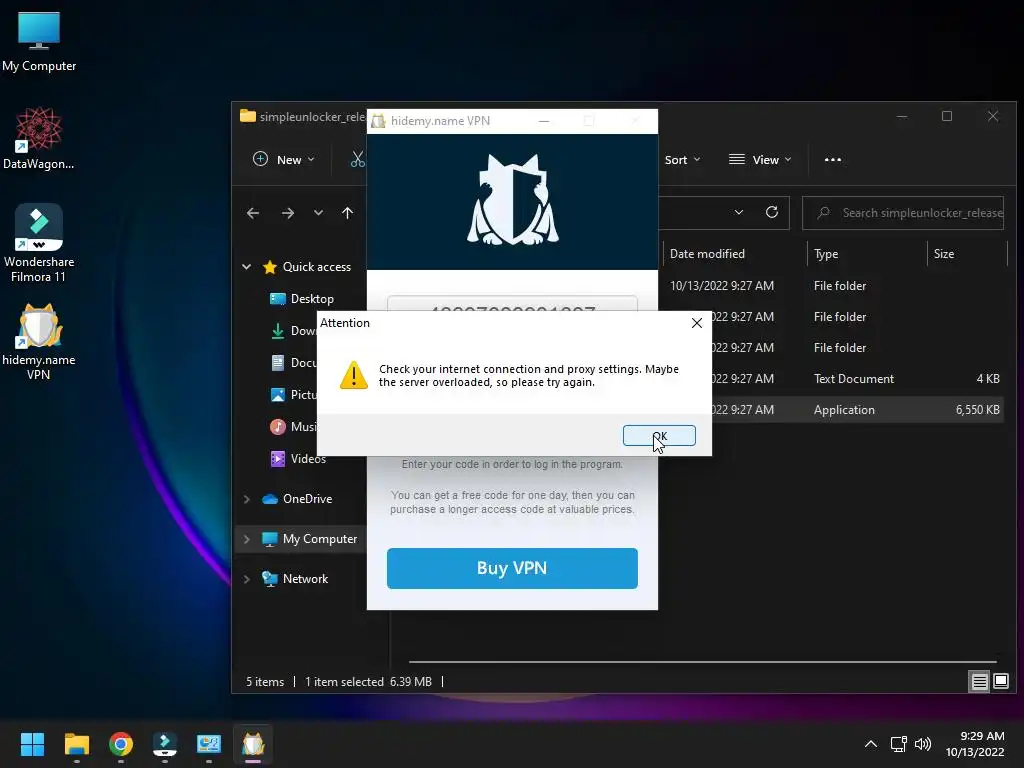The height and width of the screenshot is (768, 1024).
Task: Close the Attention dialog with X
Action: coord(697,323)
